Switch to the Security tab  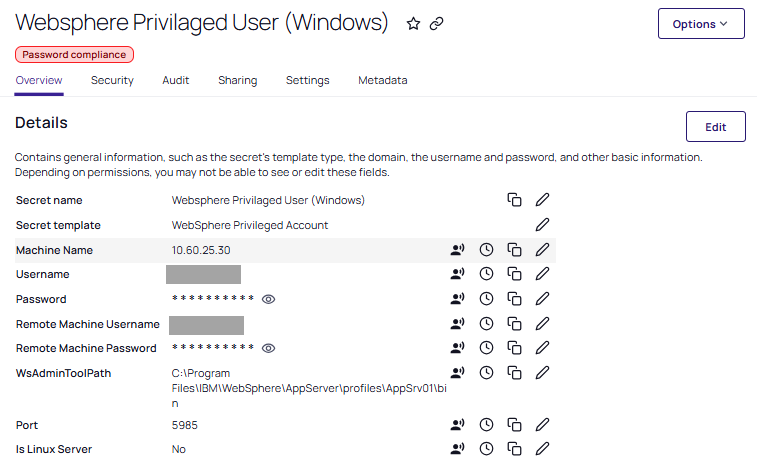click(x=112, y=80)
